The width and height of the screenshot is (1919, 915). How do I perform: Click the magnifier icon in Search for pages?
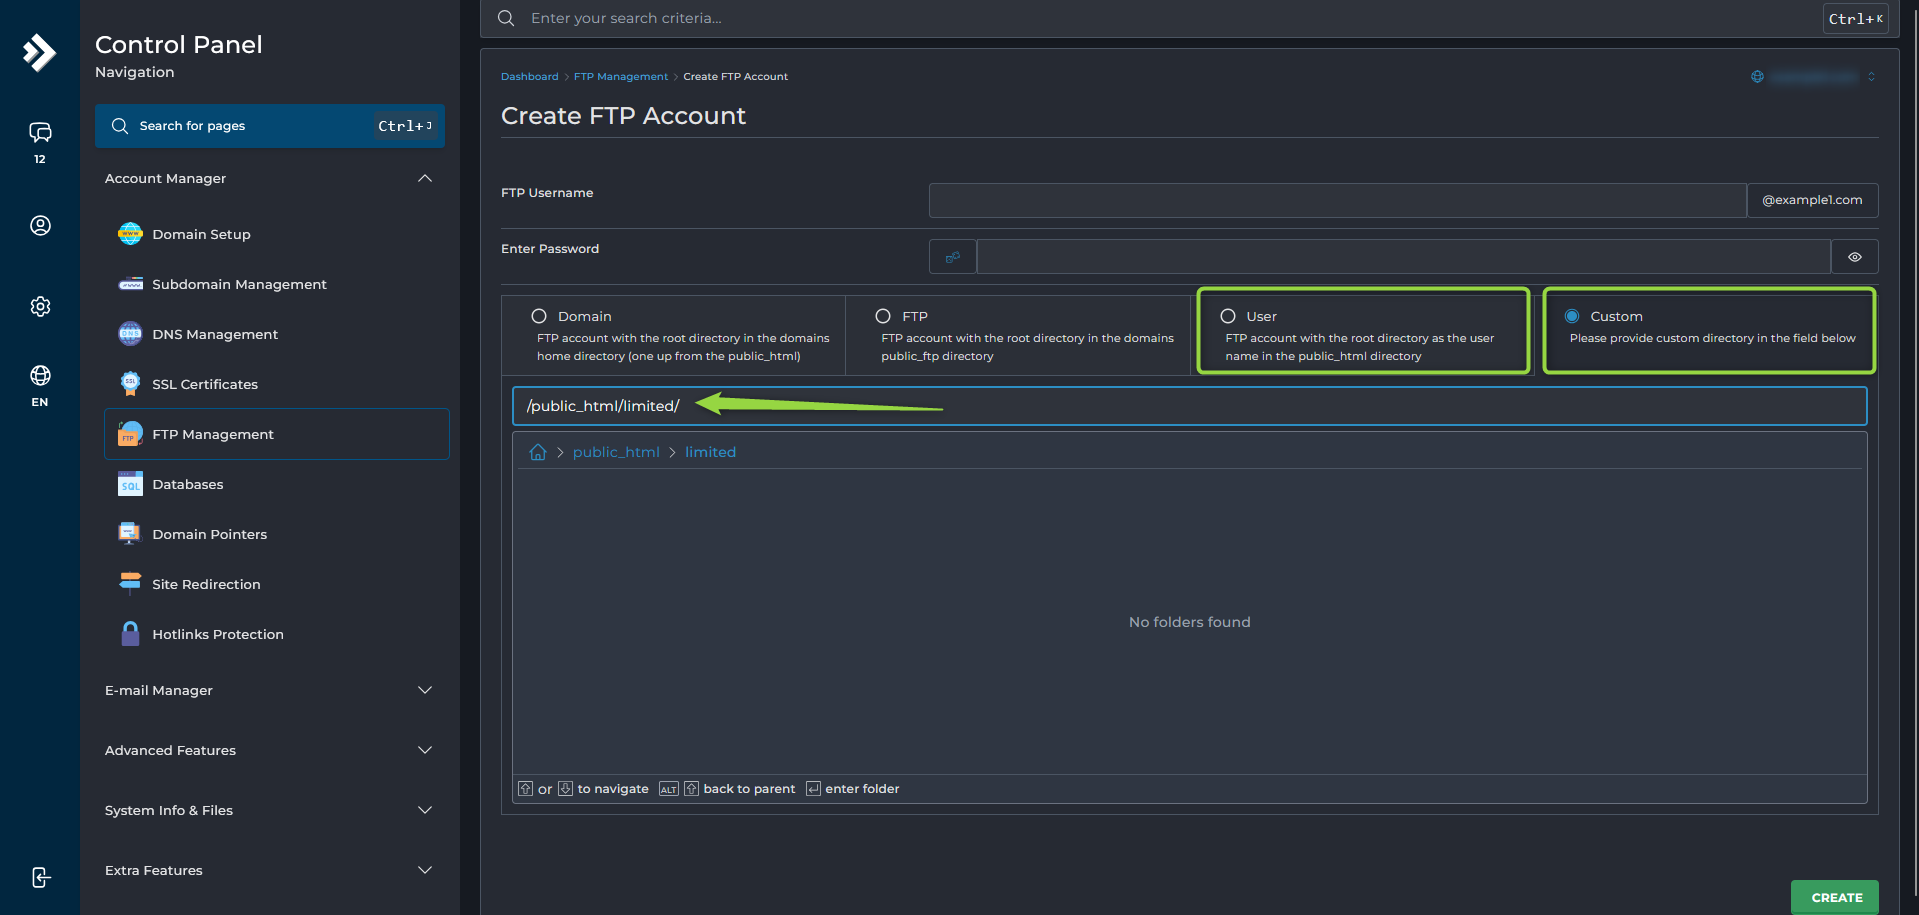click(x=120, y=126)
